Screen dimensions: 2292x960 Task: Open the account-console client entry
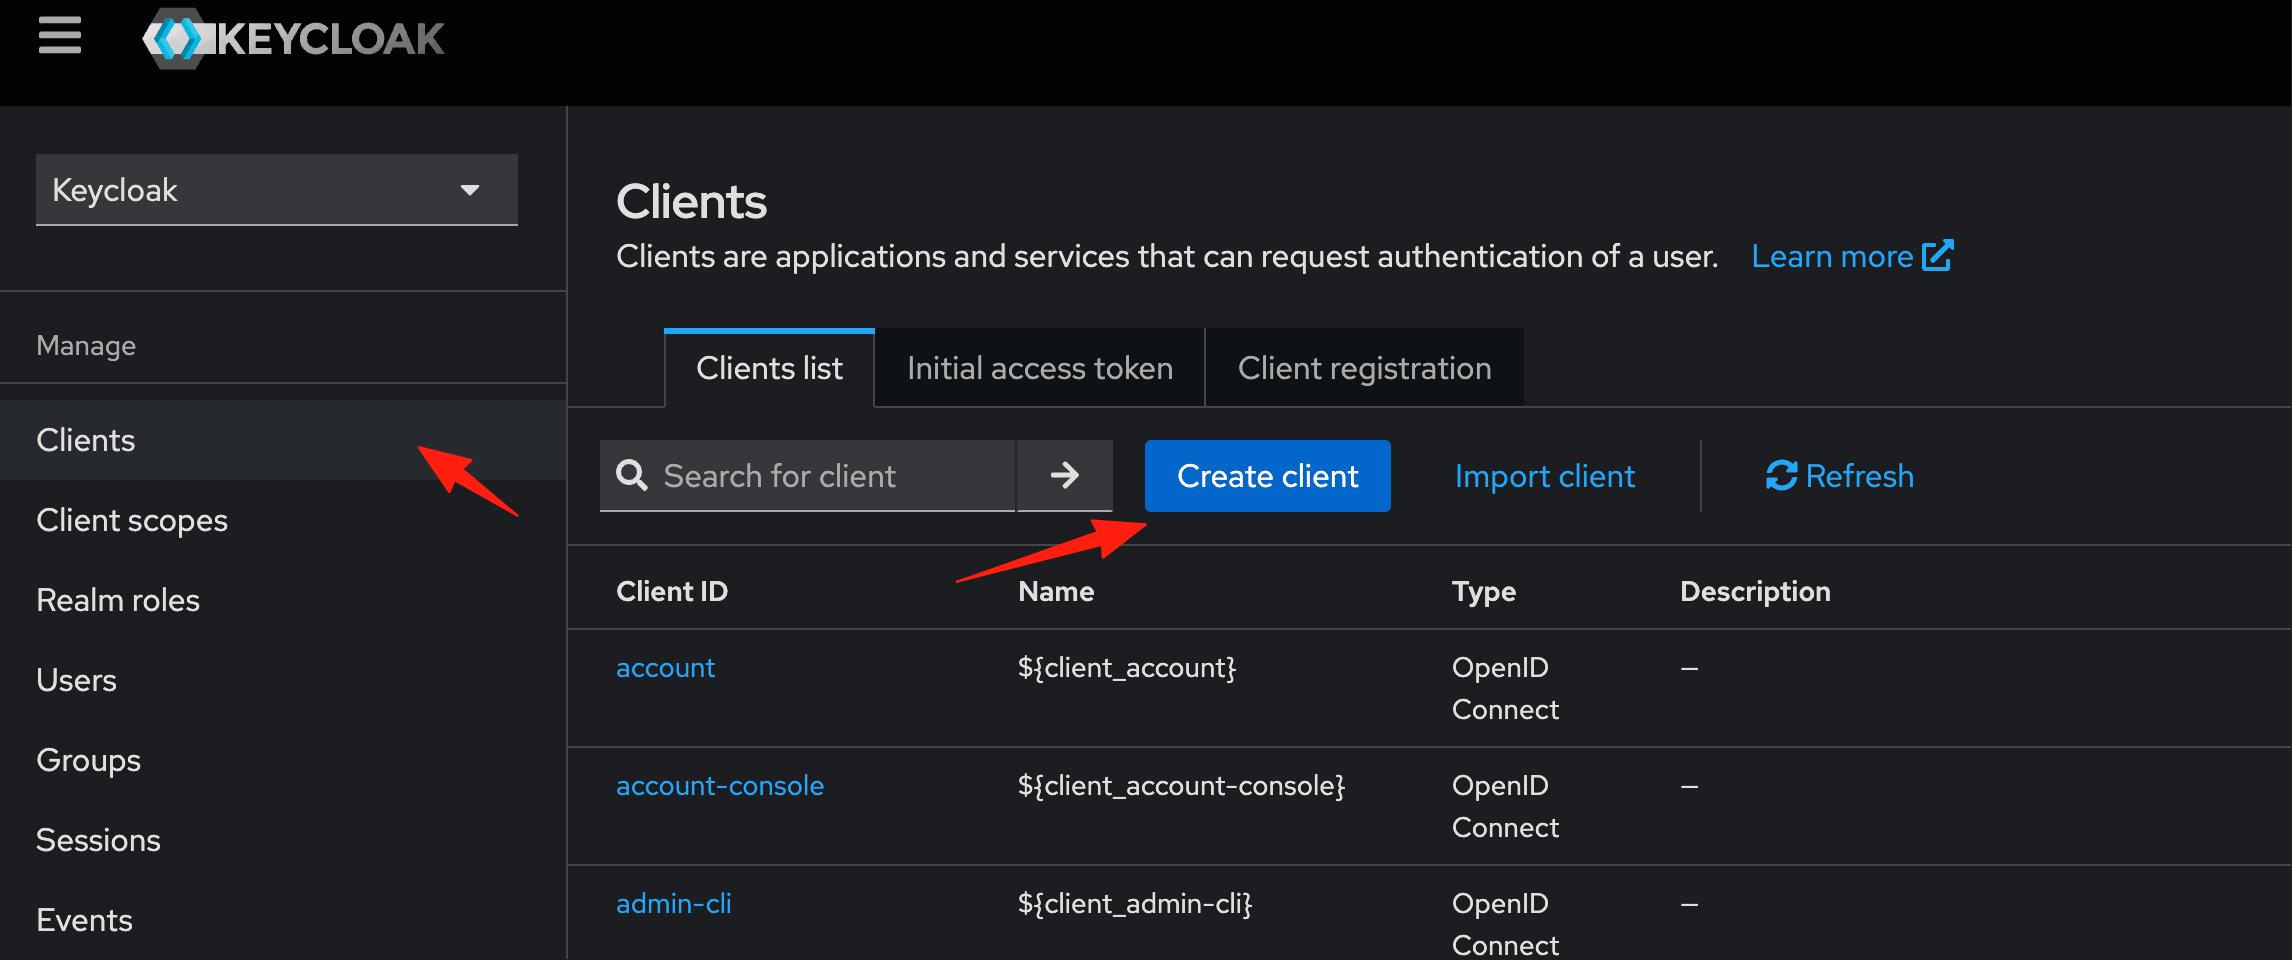(x=720, y=786)
